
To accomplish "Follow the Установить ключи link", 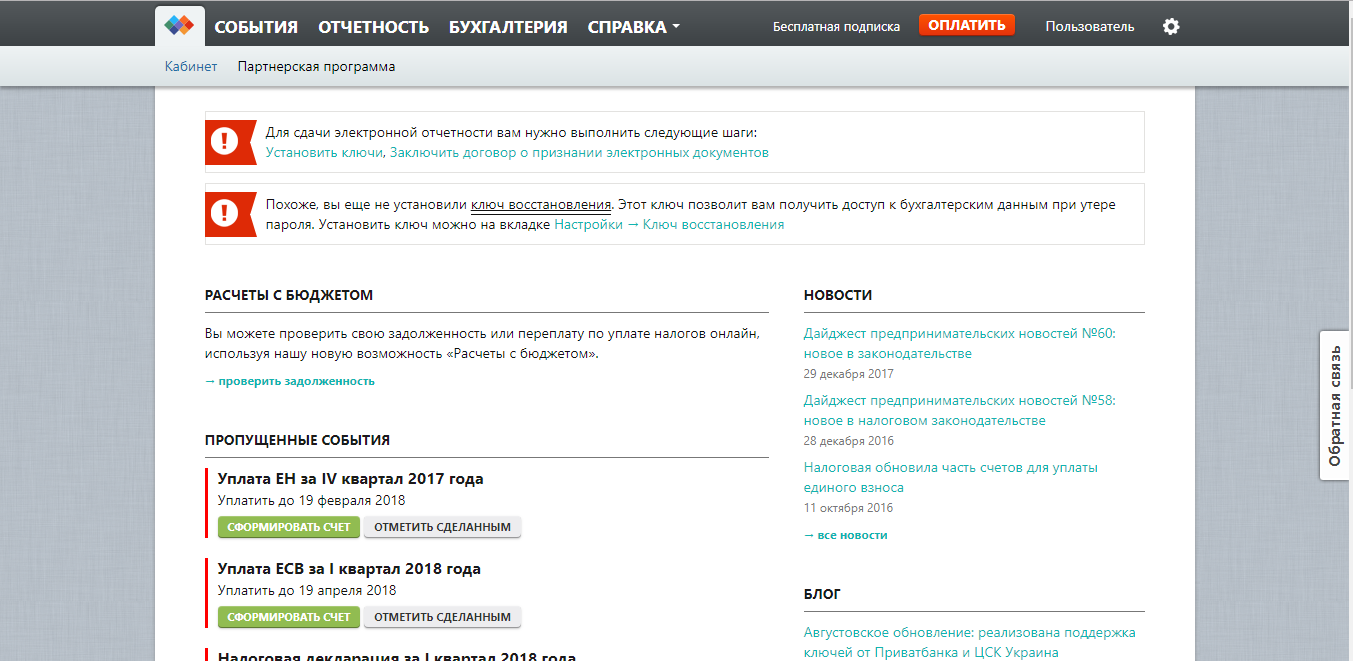I will tap(324, 153).
